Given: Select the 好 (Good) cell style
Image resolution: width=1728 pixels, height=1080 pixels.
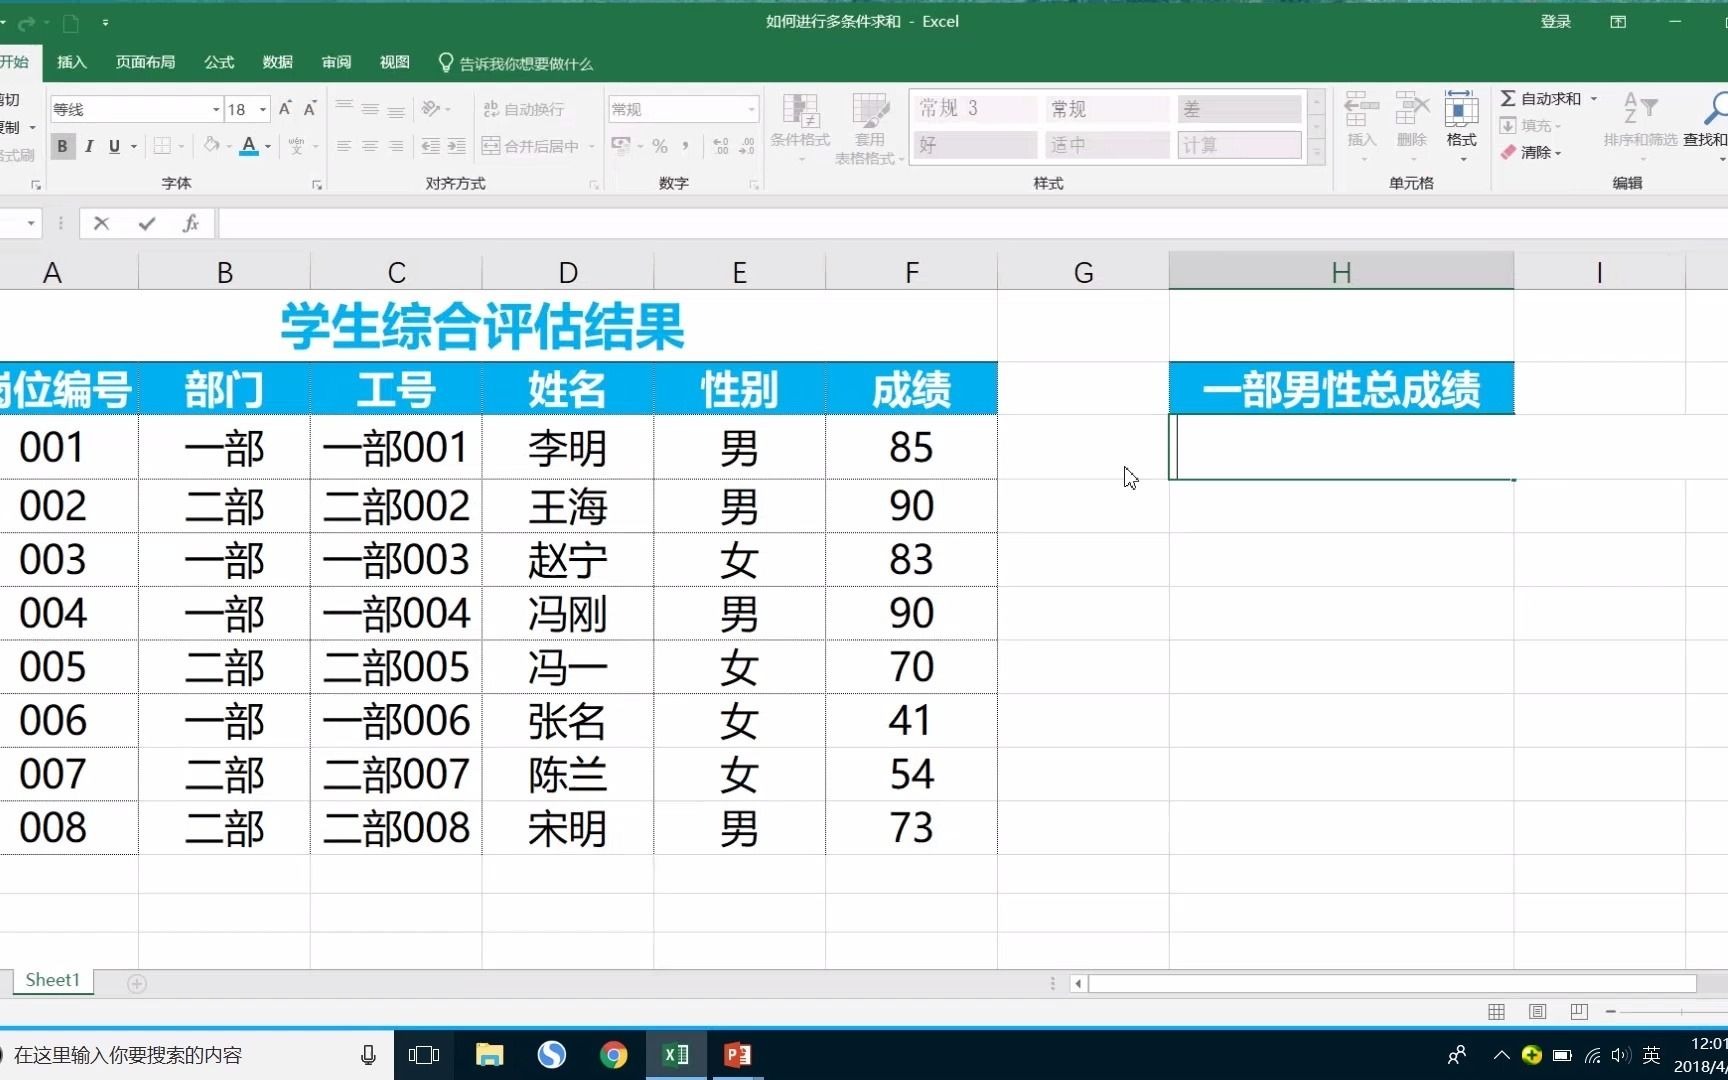Looking at the screenshot, I should tap(975, 145).
